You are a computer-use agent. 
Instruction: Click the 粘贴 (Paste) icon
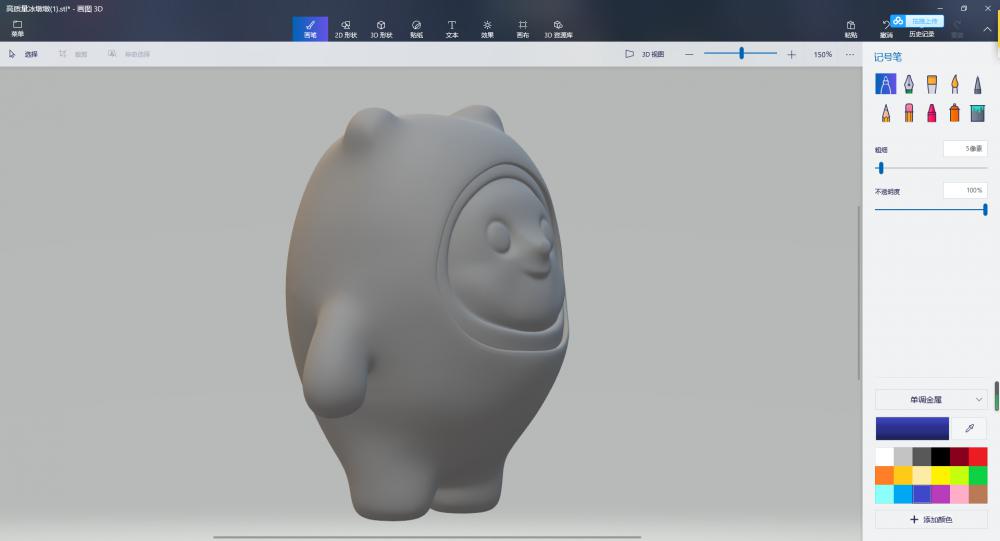click(851, 29)
